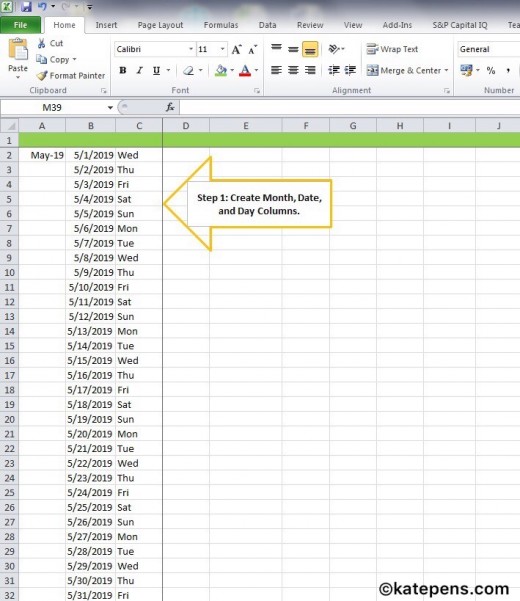Set middle vertical alignment

[293, 49]
